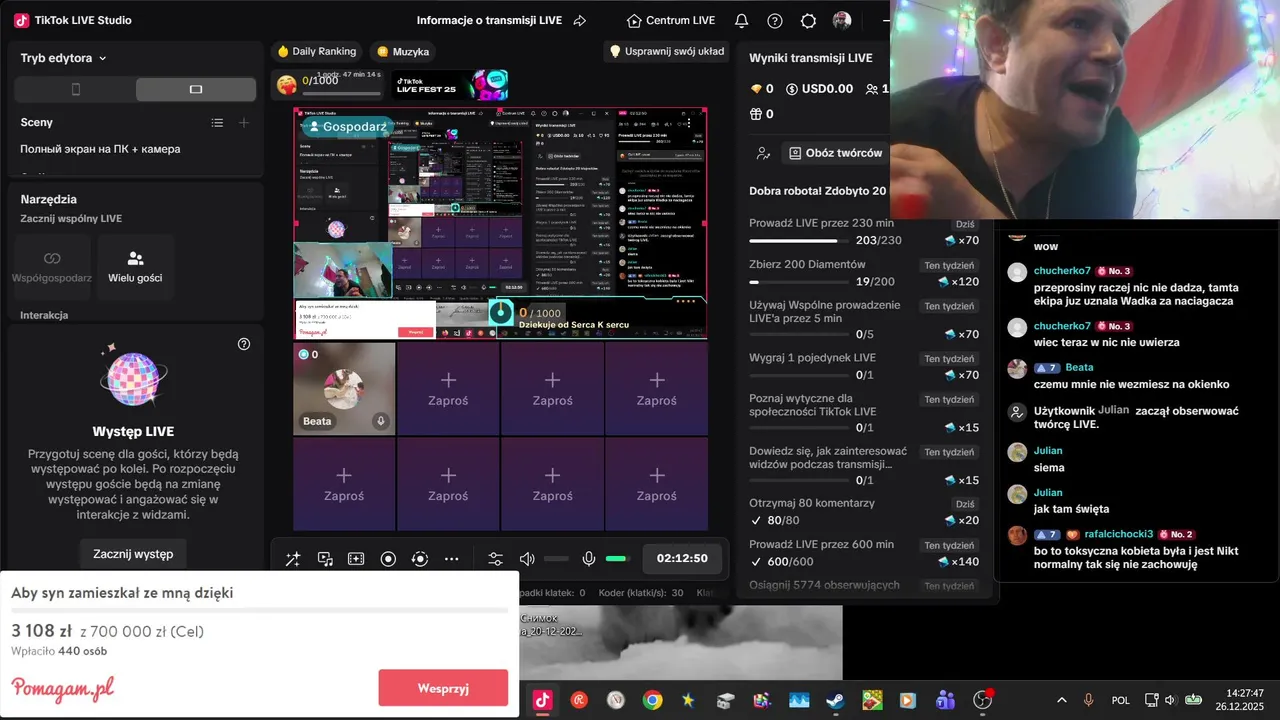Click the Zacznij występ button
Viewport: 1280px width, 720px height.
pyautogui.click(x=133, y=554)
